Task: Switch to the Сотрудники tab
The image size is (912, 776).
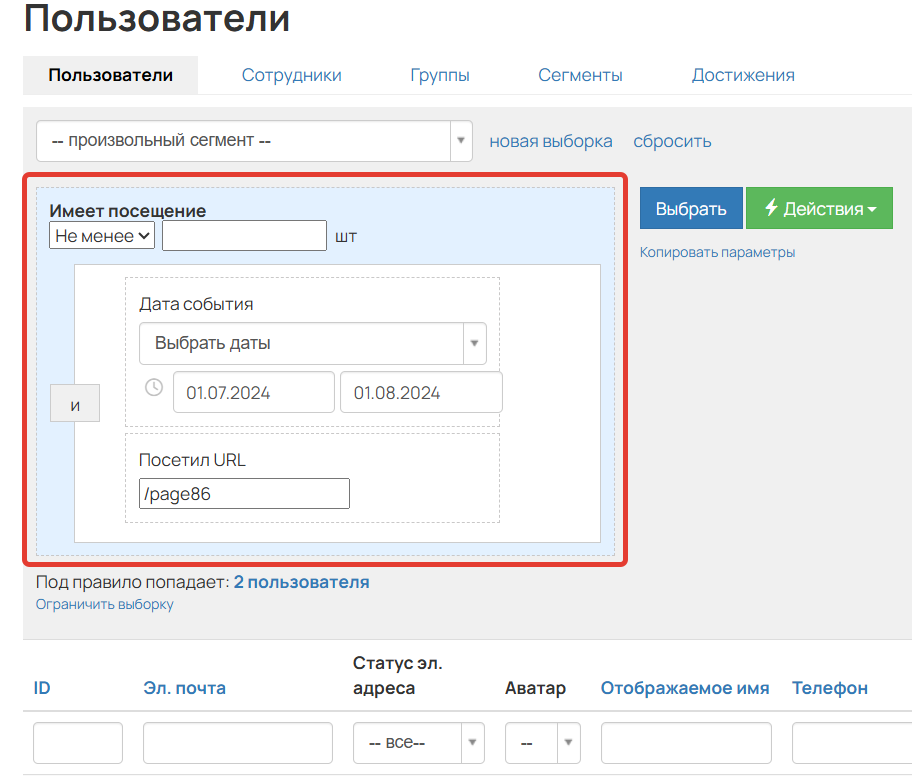Action: [291, 74]
